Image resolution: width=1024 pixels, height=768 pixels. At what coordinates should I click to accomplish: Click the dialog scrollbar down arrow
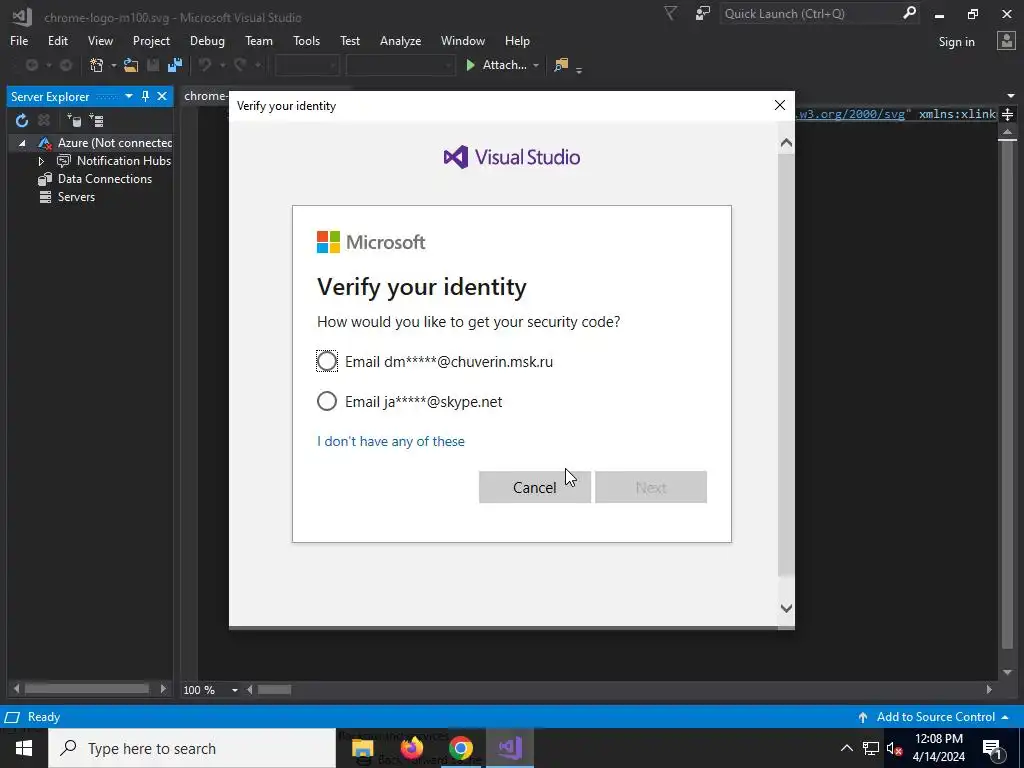tap(786, 608)
